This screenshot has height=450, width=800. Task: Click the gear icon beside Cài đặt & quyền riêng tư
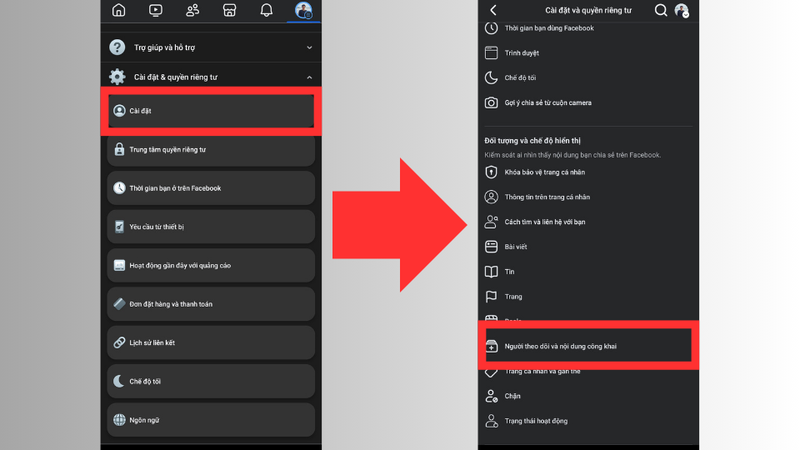click(x=117, y=77)
